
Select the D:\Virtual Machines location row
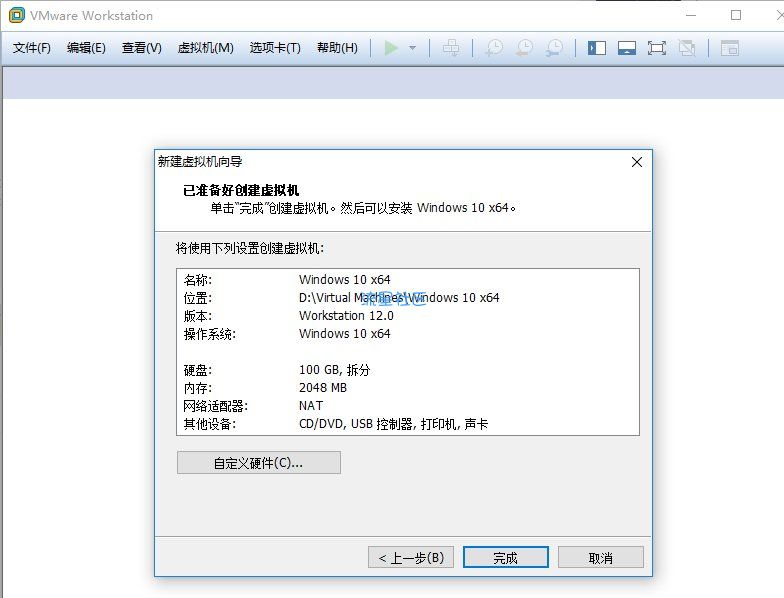tap(408, 298)
